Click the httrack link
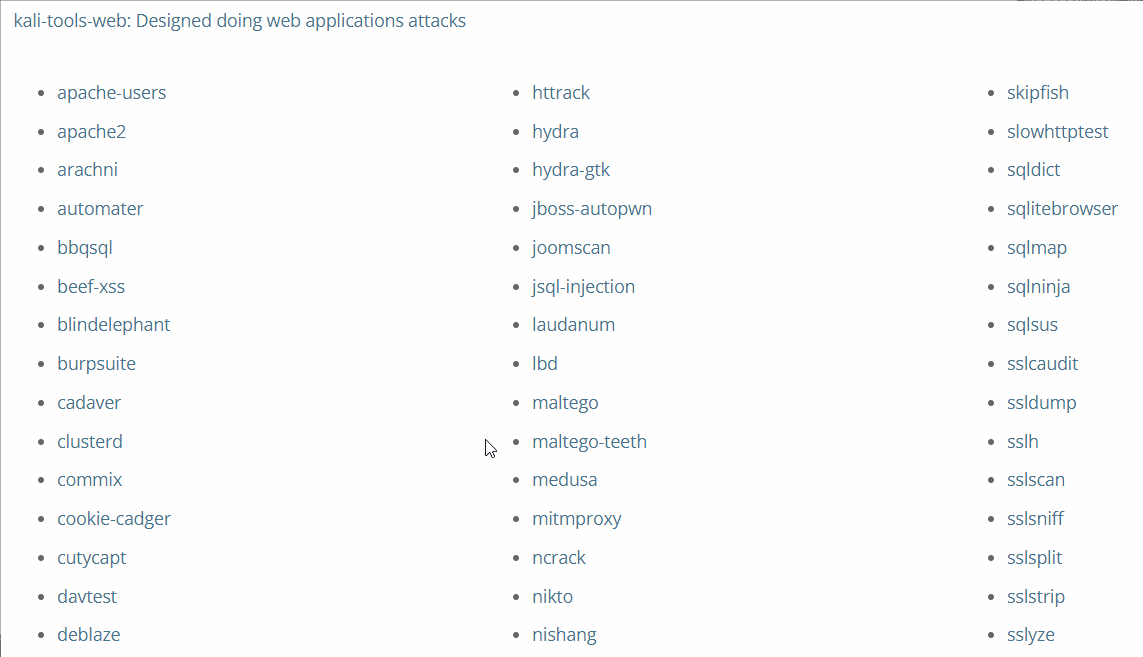Viewport: 1143px width, 657px height. click(561, 93)
